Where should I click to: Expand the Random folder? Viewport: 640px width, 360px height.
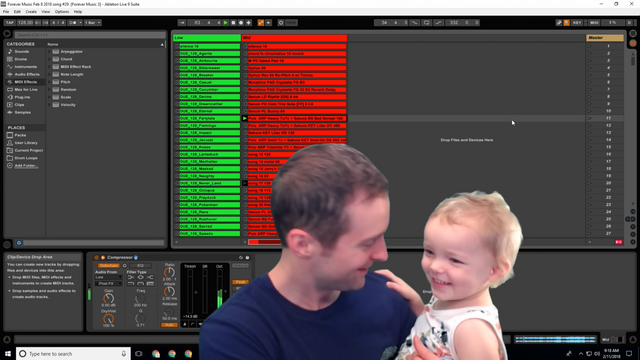49,89
